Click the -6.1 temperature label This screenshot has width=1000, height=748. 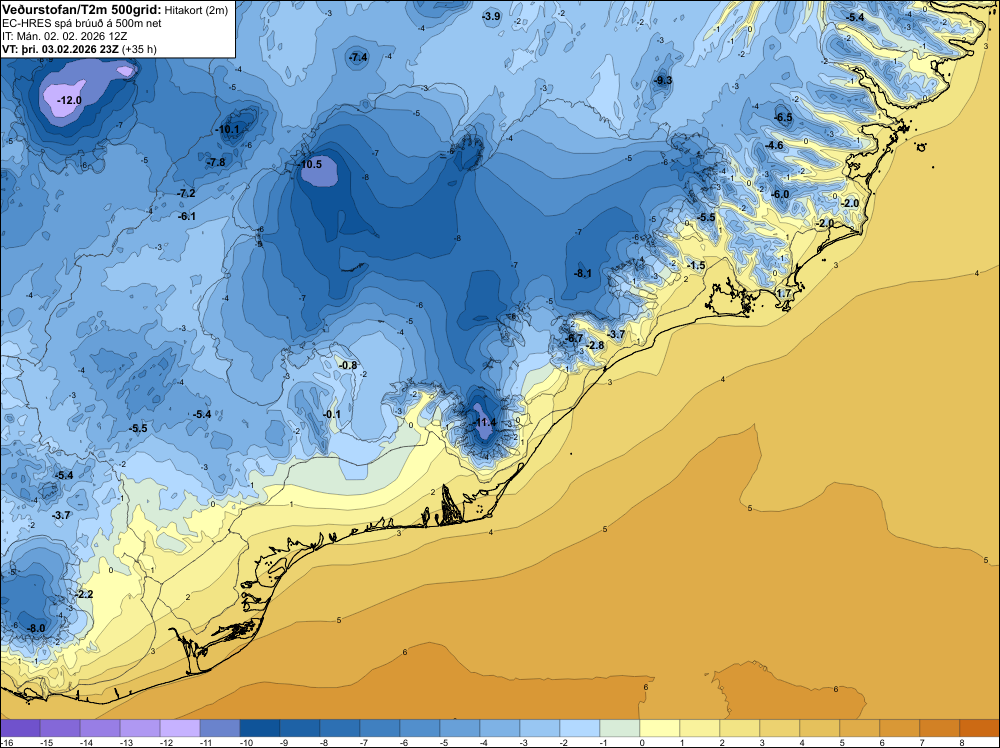[187, 216]
